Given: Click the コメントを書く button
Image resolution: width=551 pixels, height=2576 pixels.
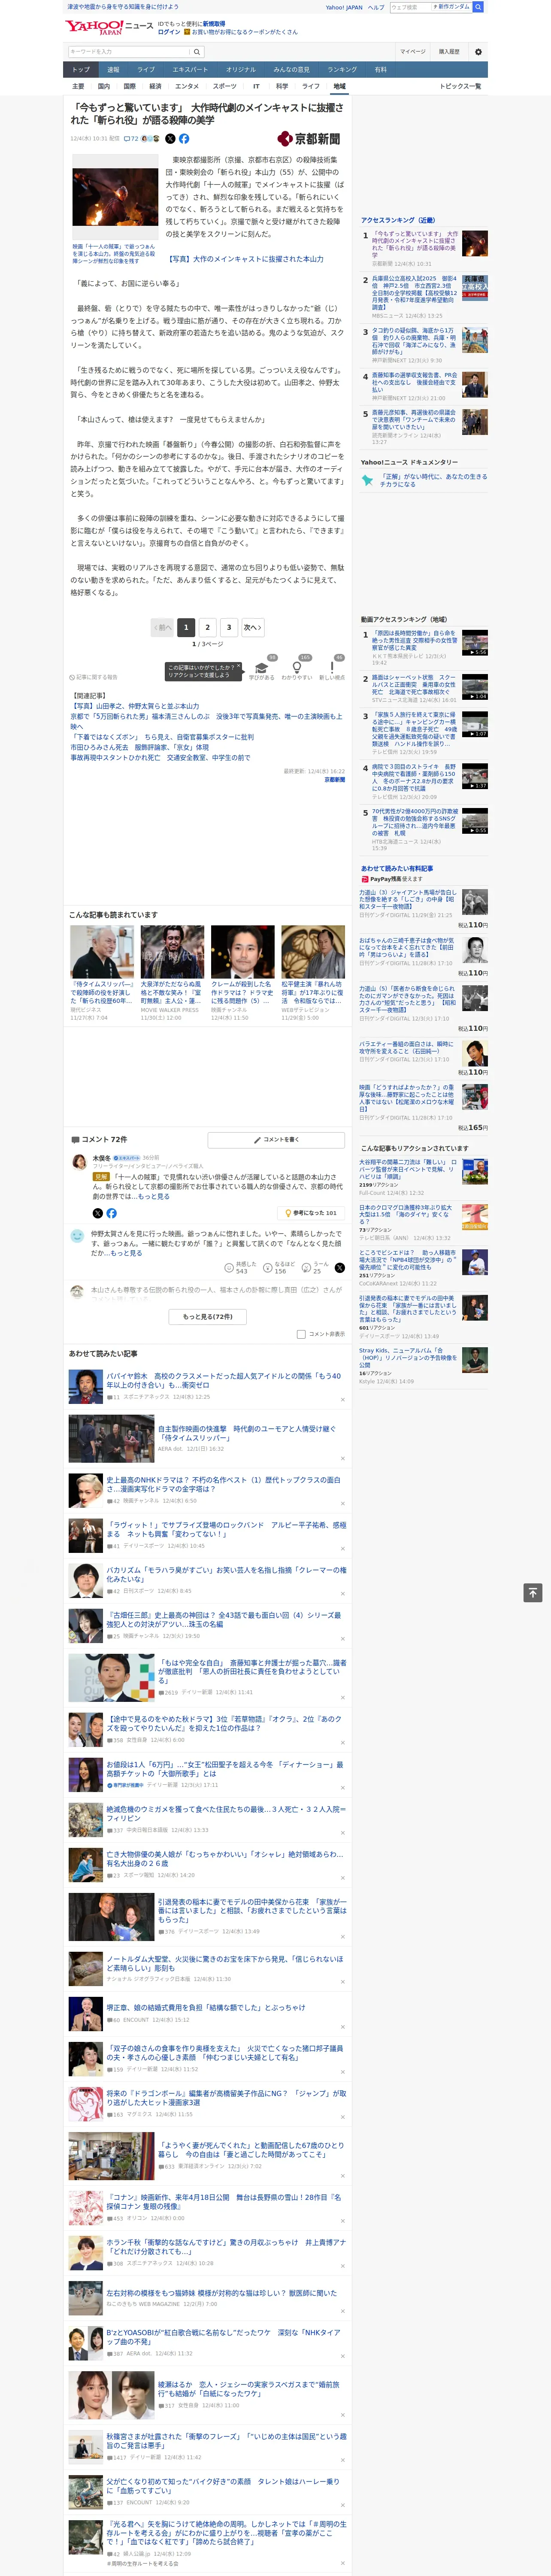Looking at the screenshot, I should [276, 1140].
